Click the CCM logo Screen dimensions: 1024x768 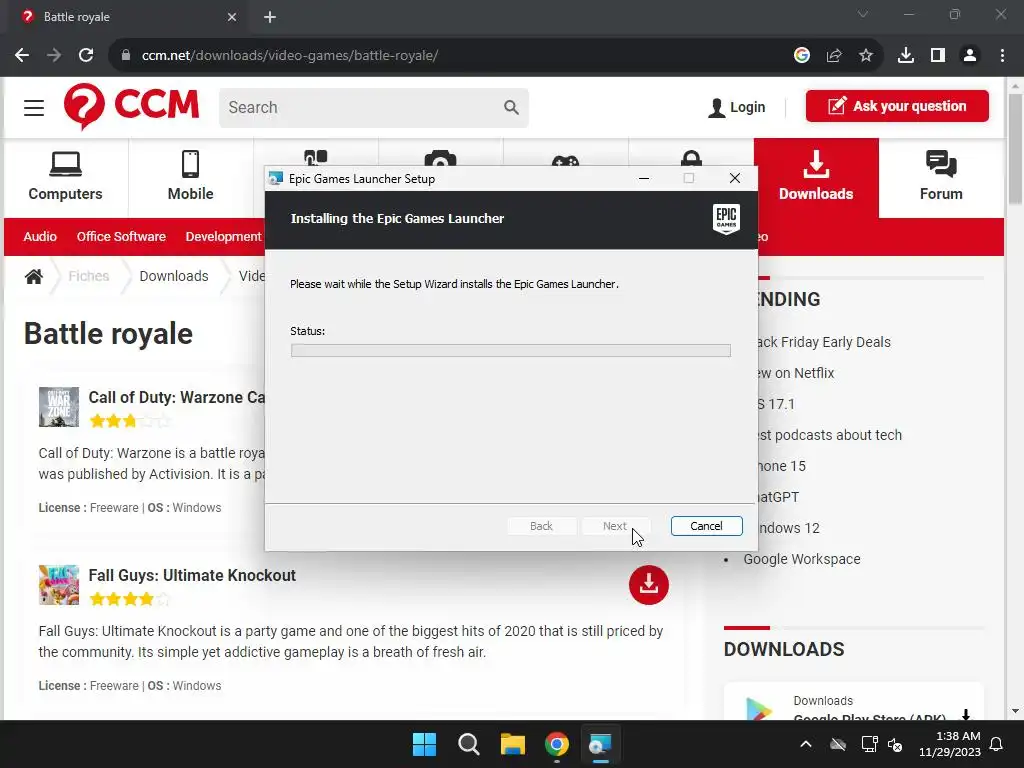click(131, 106)
